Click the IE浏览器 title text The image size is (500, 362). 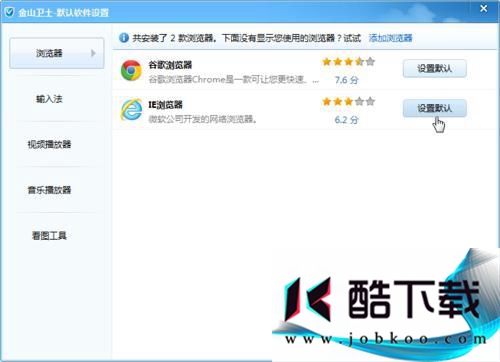(166, 105)
